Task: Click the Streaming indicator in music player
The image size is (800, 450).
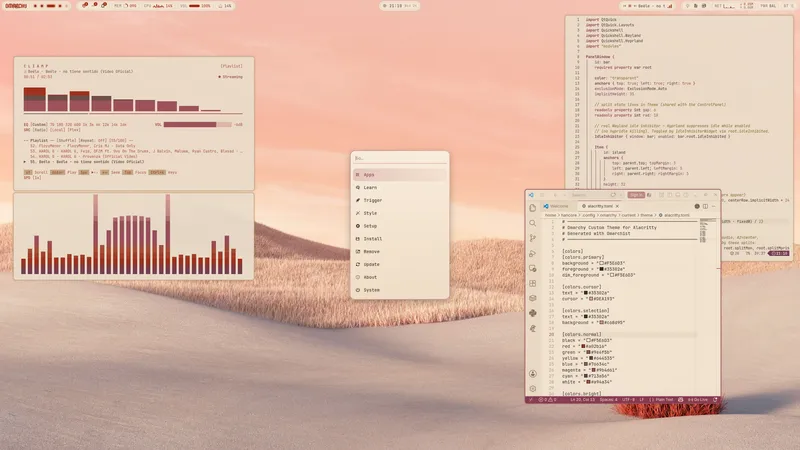Action: click(231, 77)
